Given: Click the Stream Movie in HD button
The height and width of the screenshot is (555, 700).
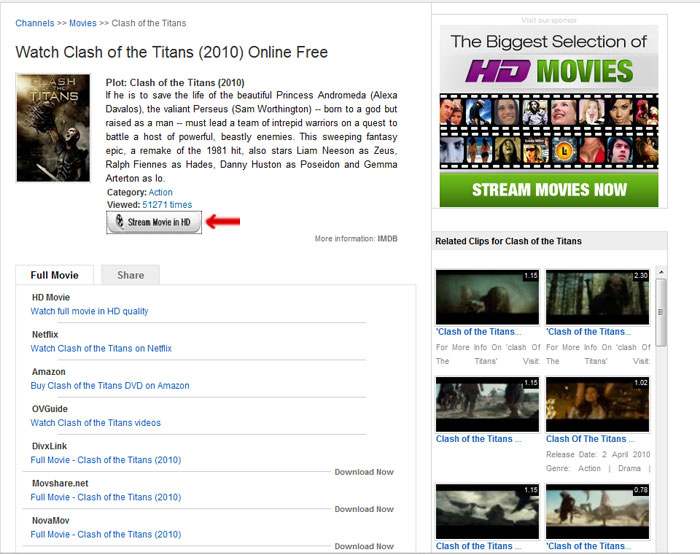Looking at the screenshot, I should 154,222.
